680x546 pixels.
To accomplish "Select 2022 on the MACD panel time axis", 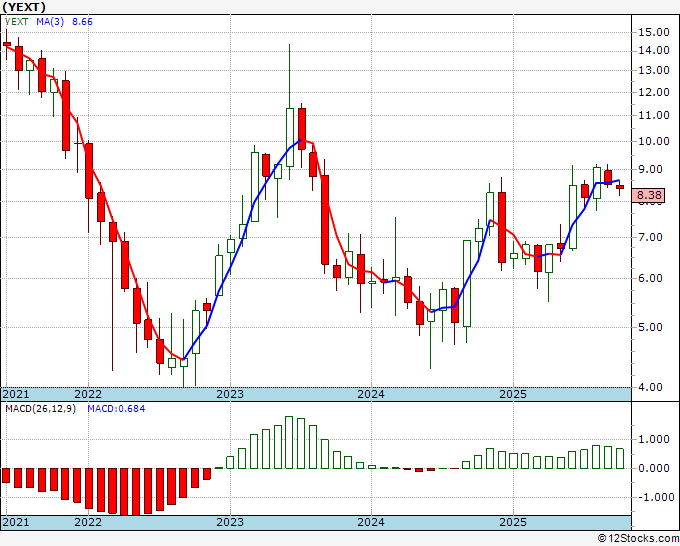I will click(x=88, y=522).
